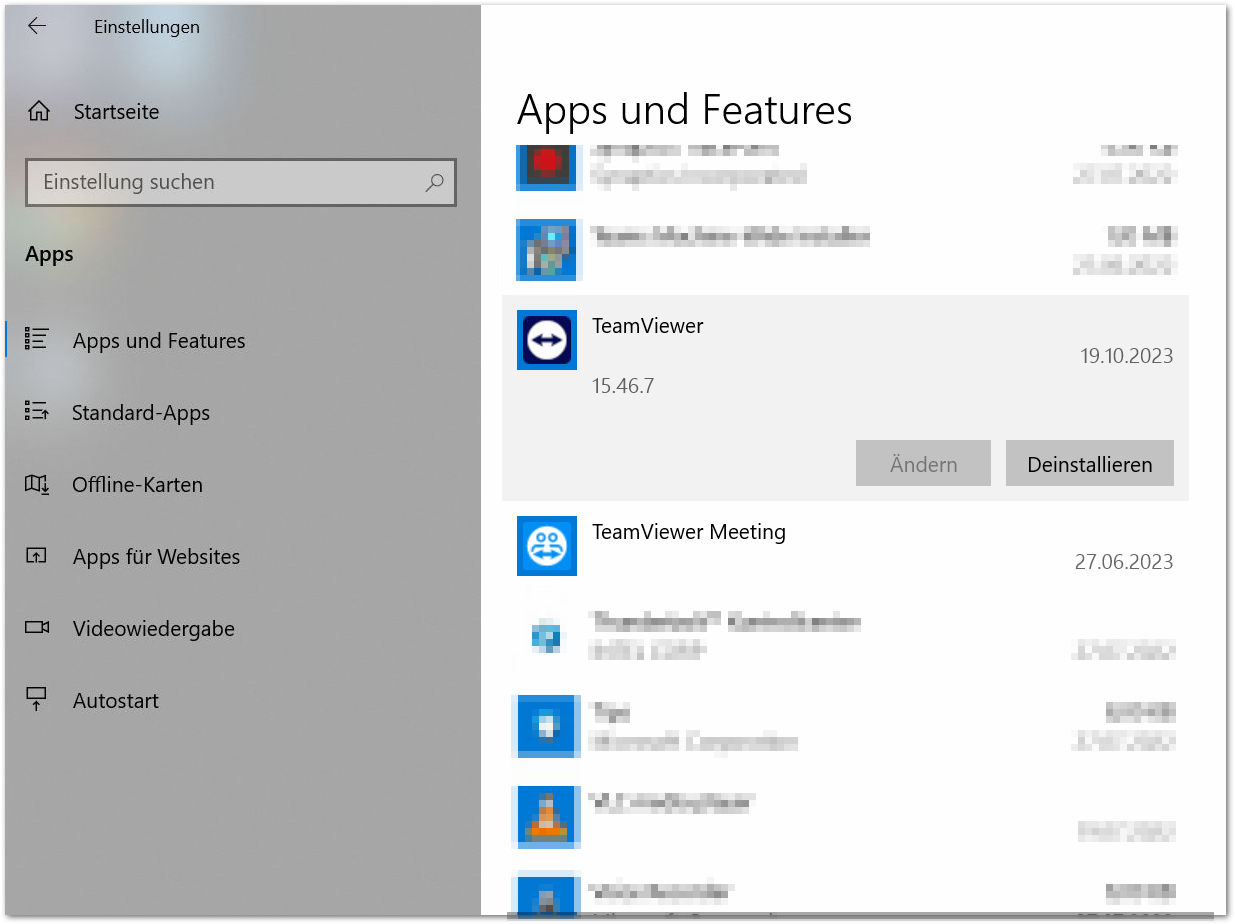Open Startseite via the home icon
The height and width of the screenshot is (924, 1235).
pos(39,111)
